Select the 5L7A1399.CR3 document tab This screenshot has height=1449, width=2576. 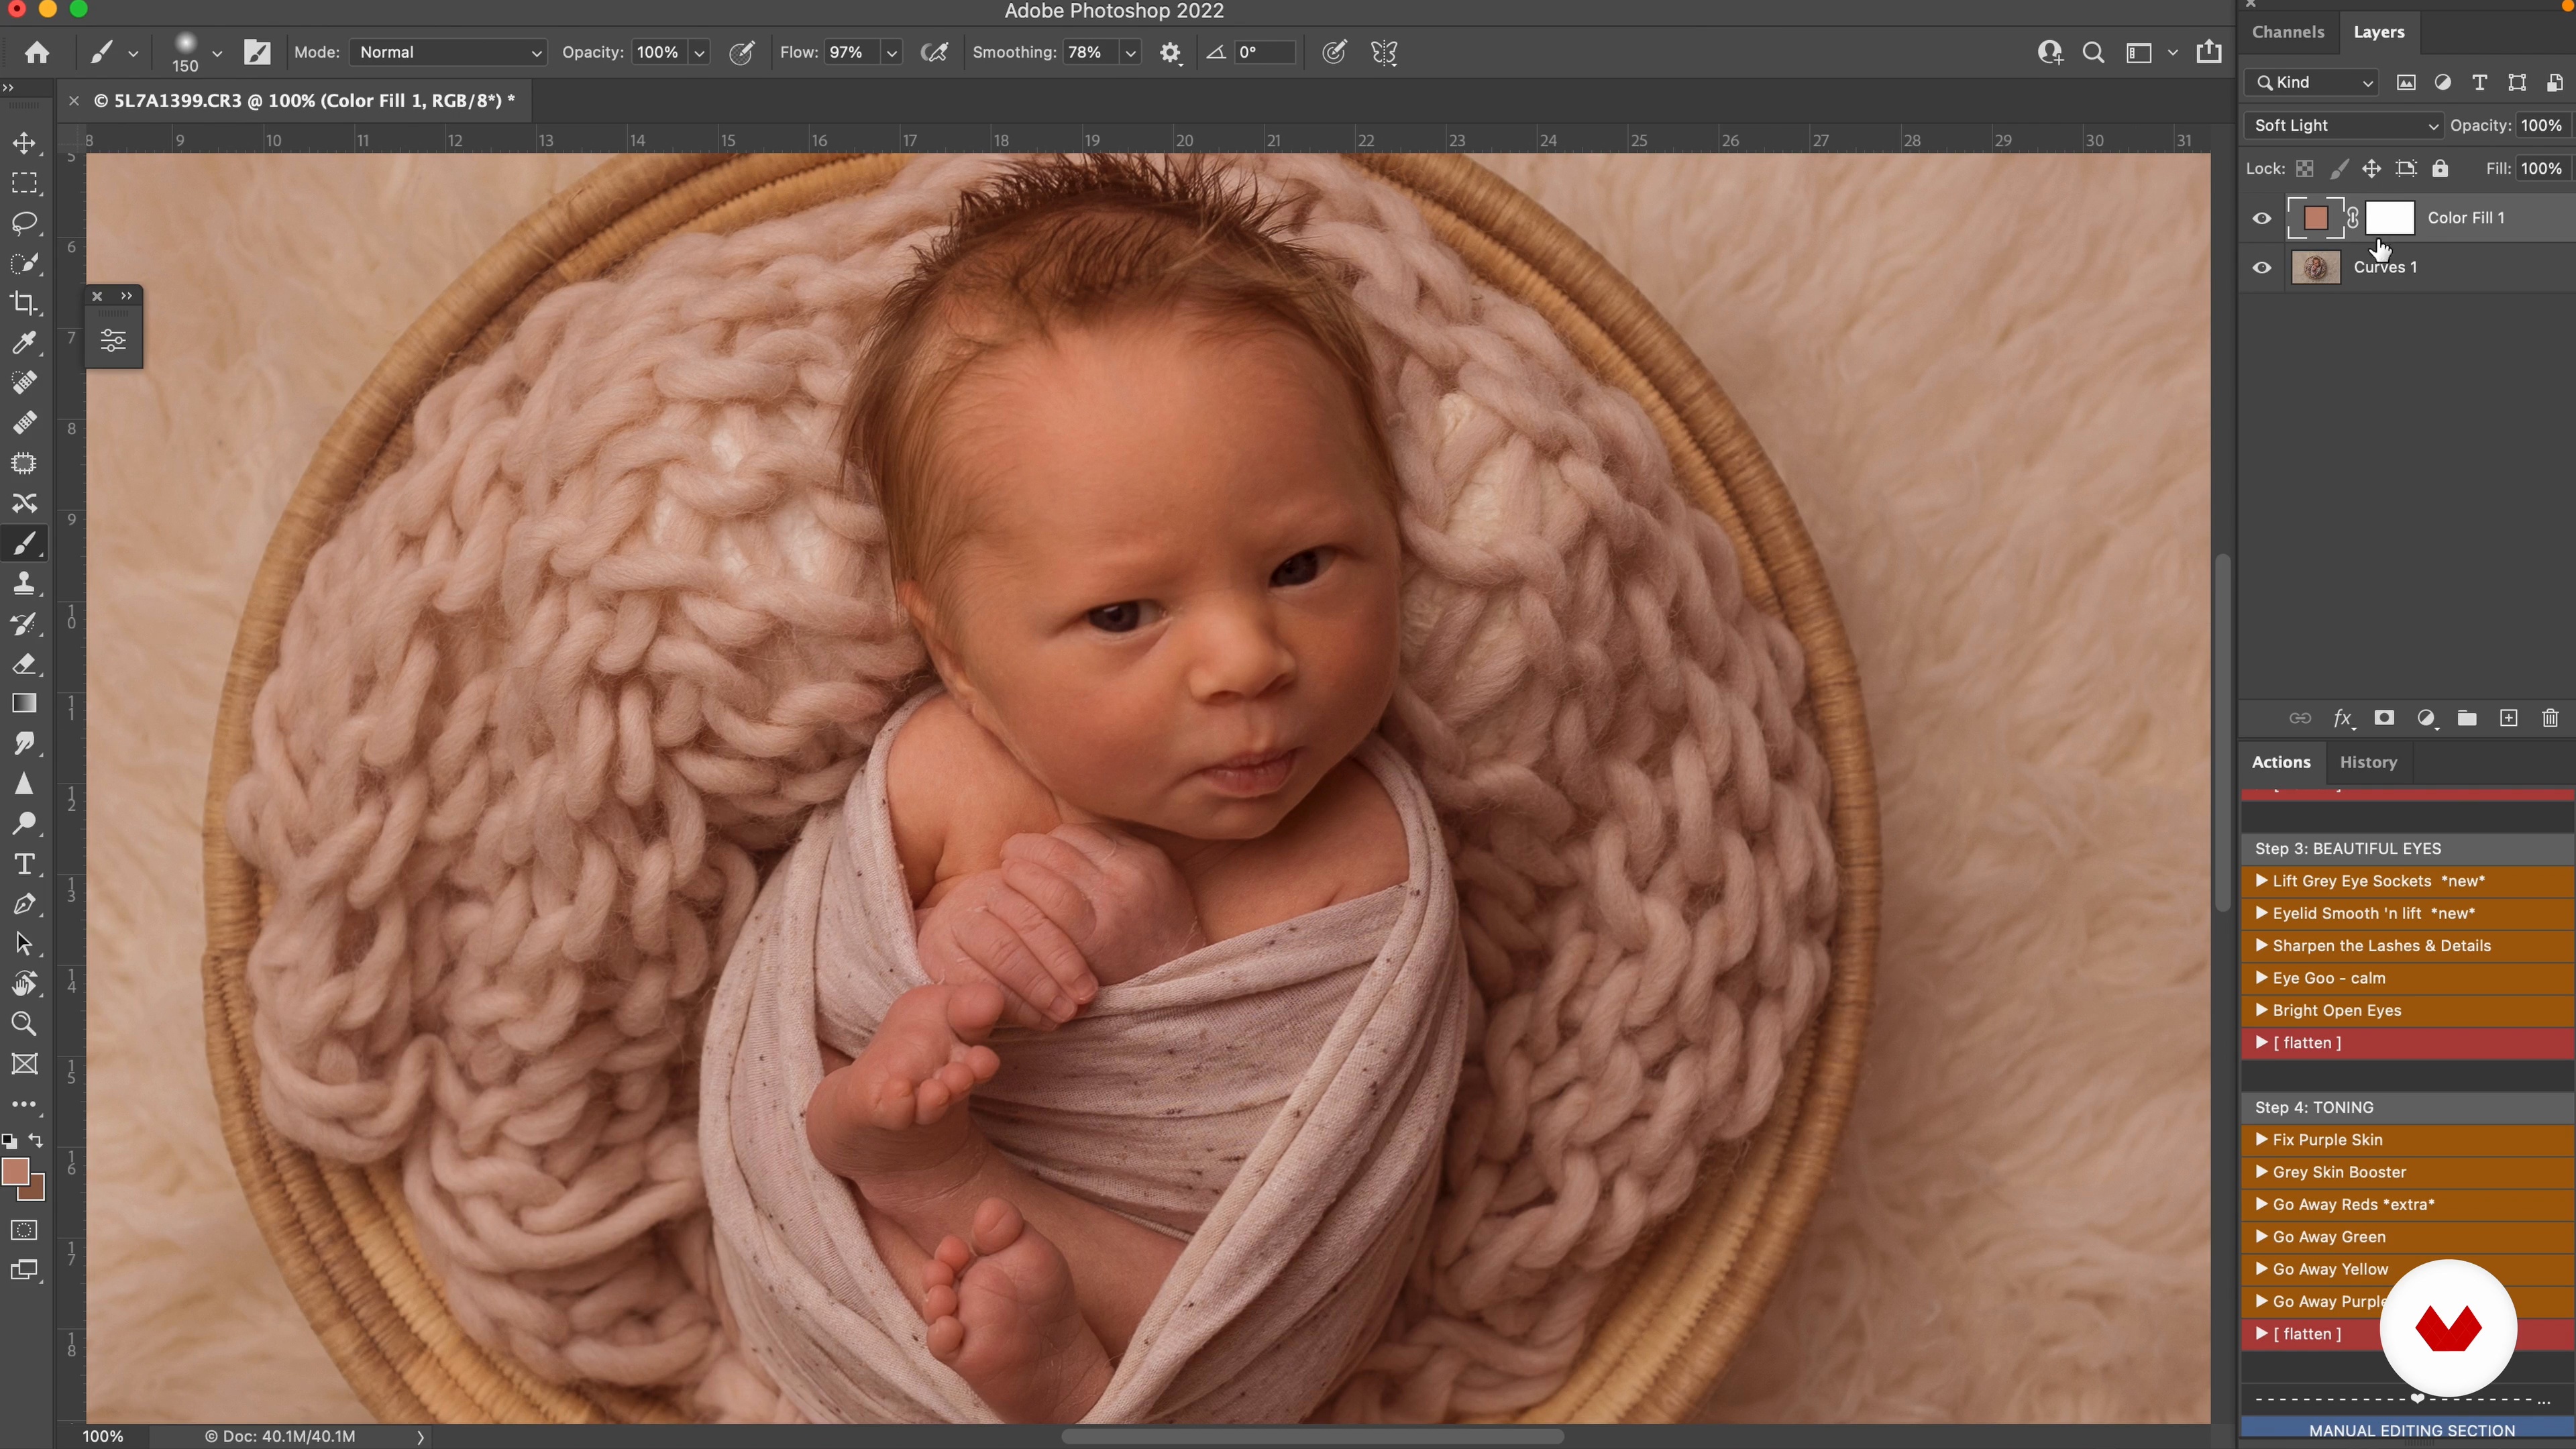[x=304, y=100]
